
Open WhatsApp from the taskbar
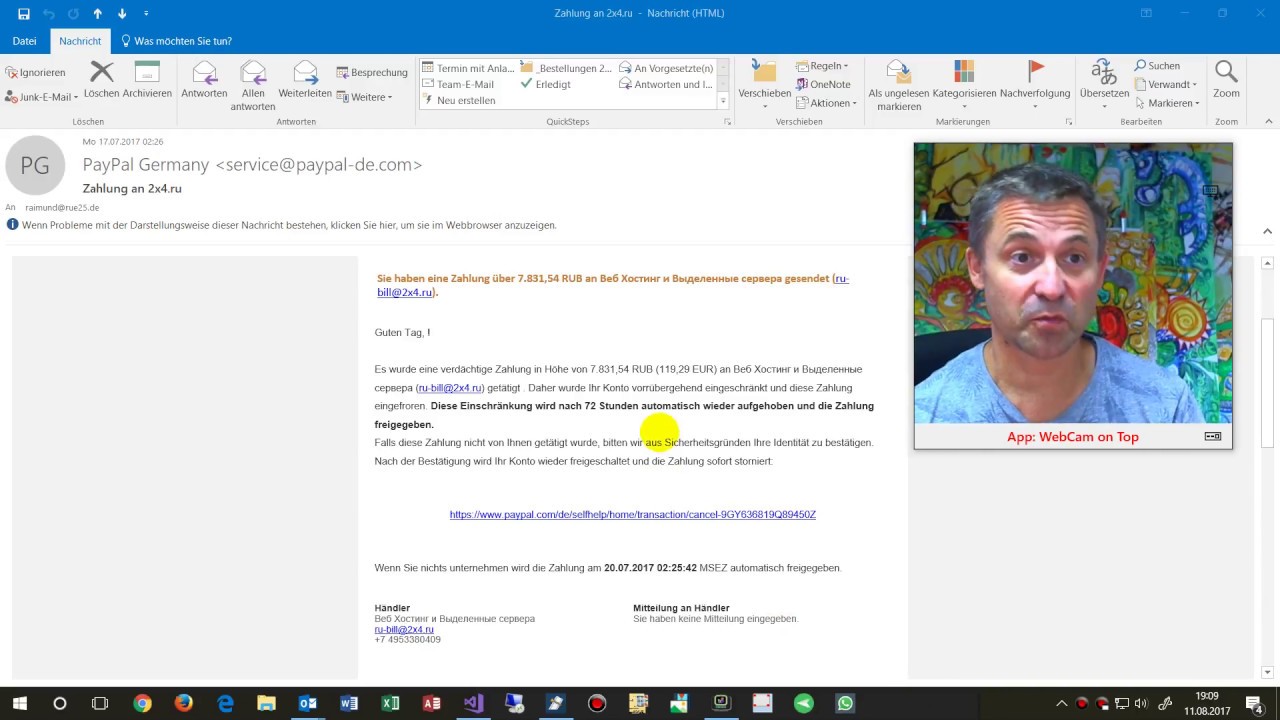[846, 703]
